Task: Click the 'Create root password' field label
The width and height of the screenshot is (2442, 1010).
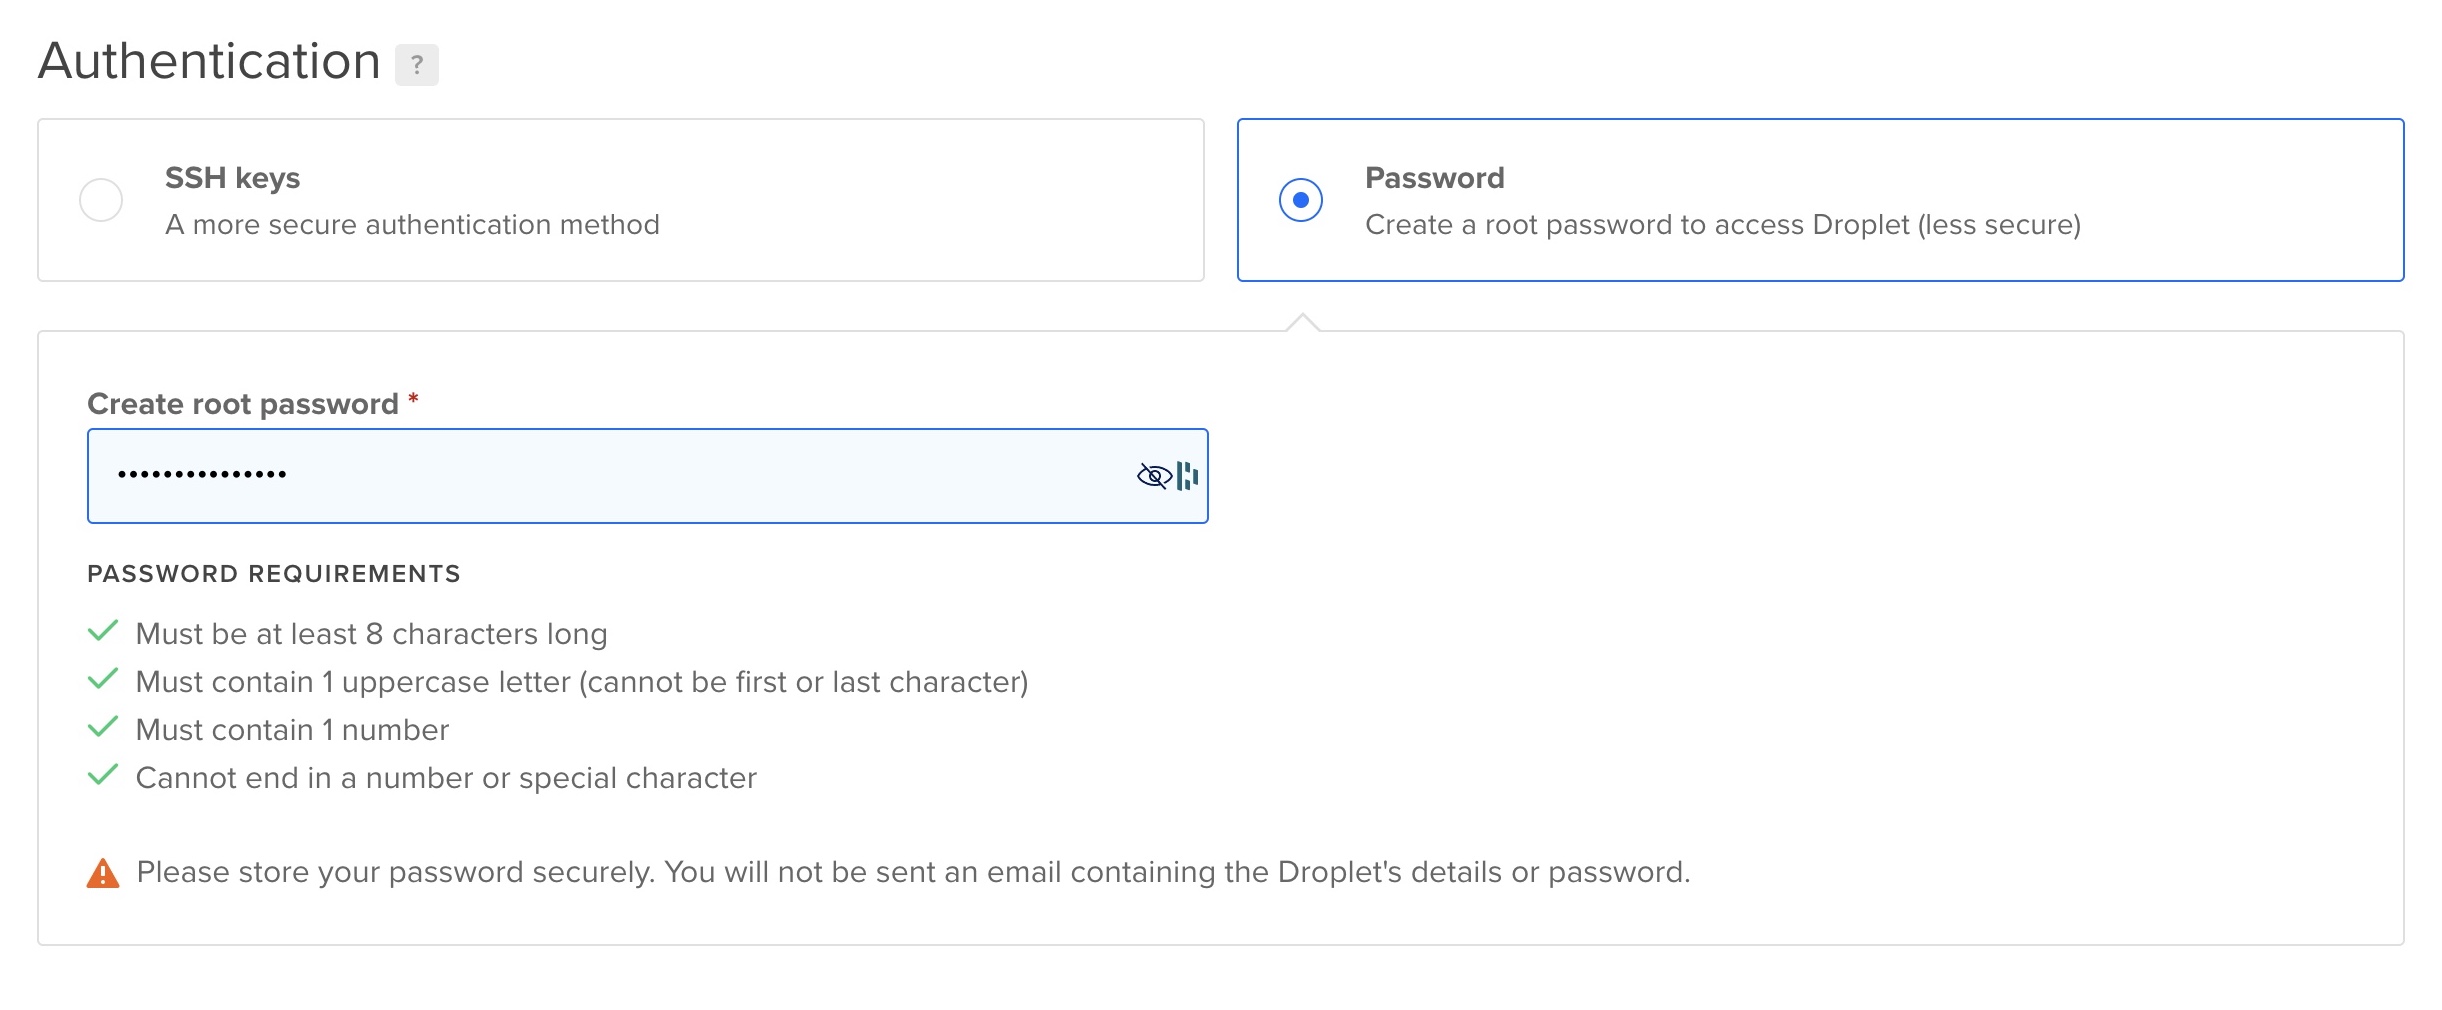Action: click(243, 404)
